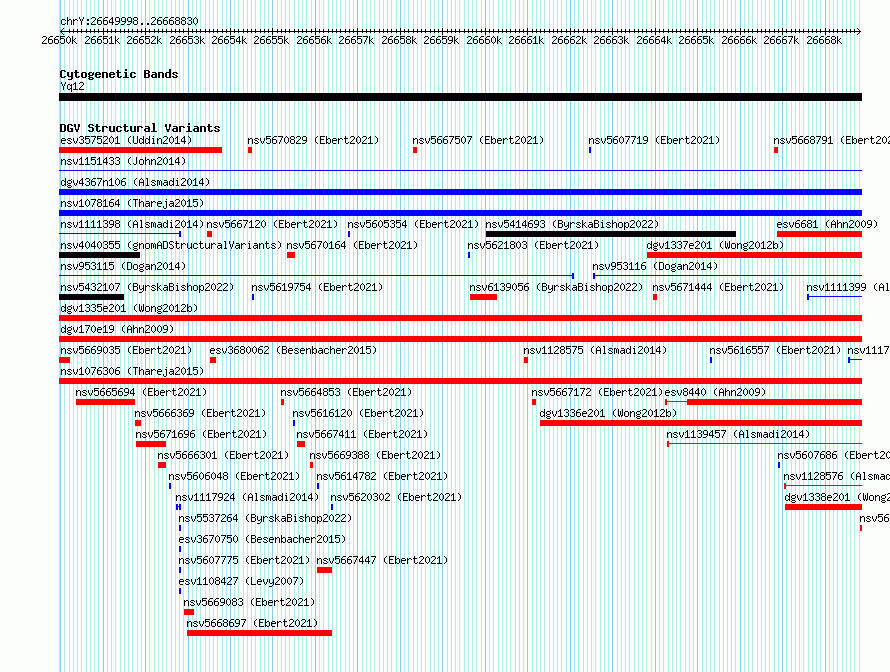Select nsv5414693 (ByrskaBishop2022) label

coord(572,224)
